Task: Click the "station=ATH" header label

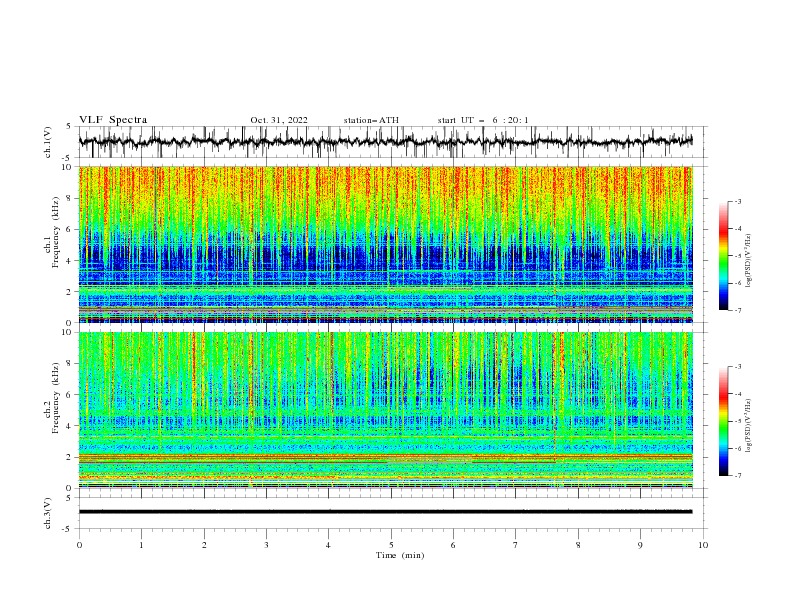Action: click(x=371, y=120)
